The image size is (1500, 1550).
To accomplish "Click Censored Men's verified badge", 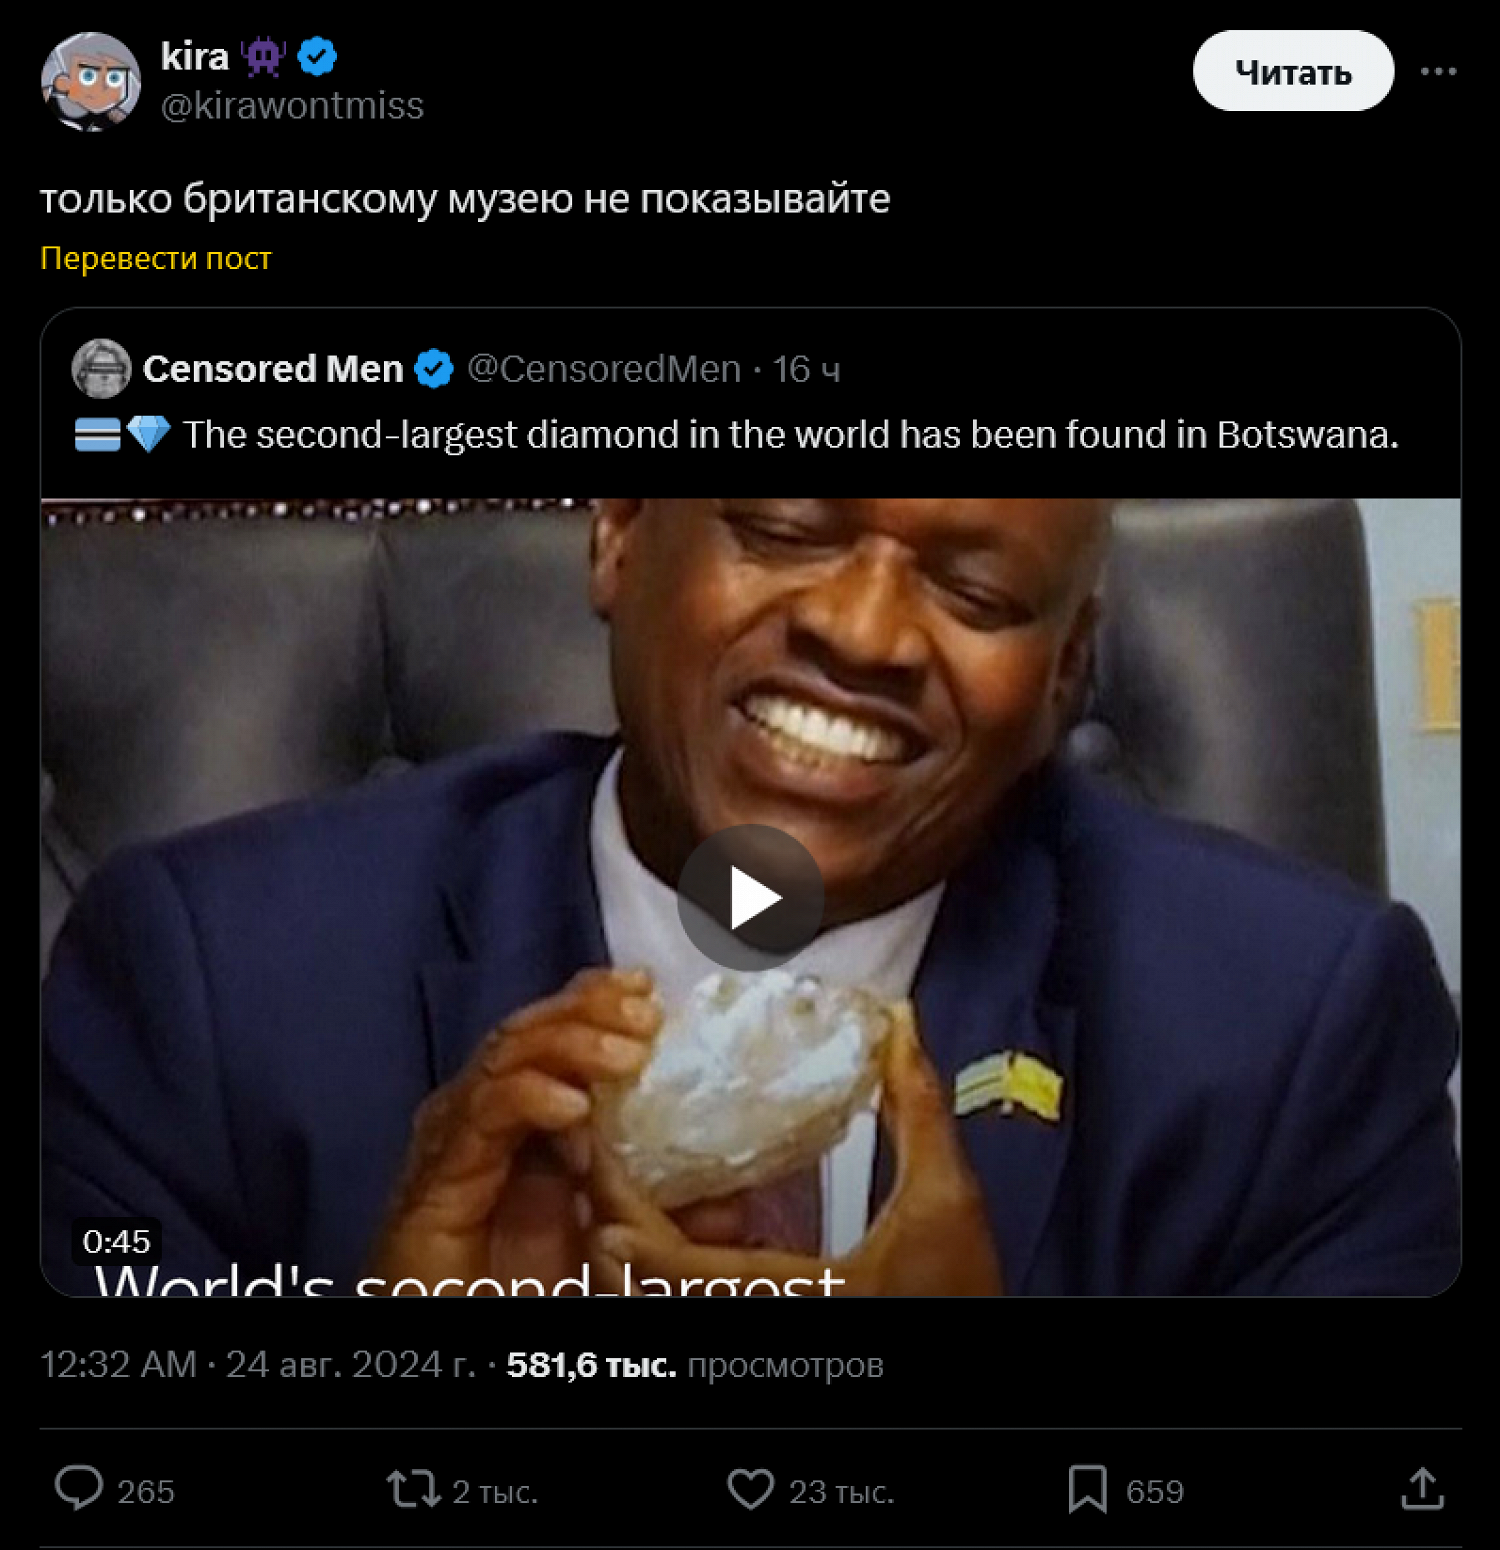I will (x=434, y=369).
